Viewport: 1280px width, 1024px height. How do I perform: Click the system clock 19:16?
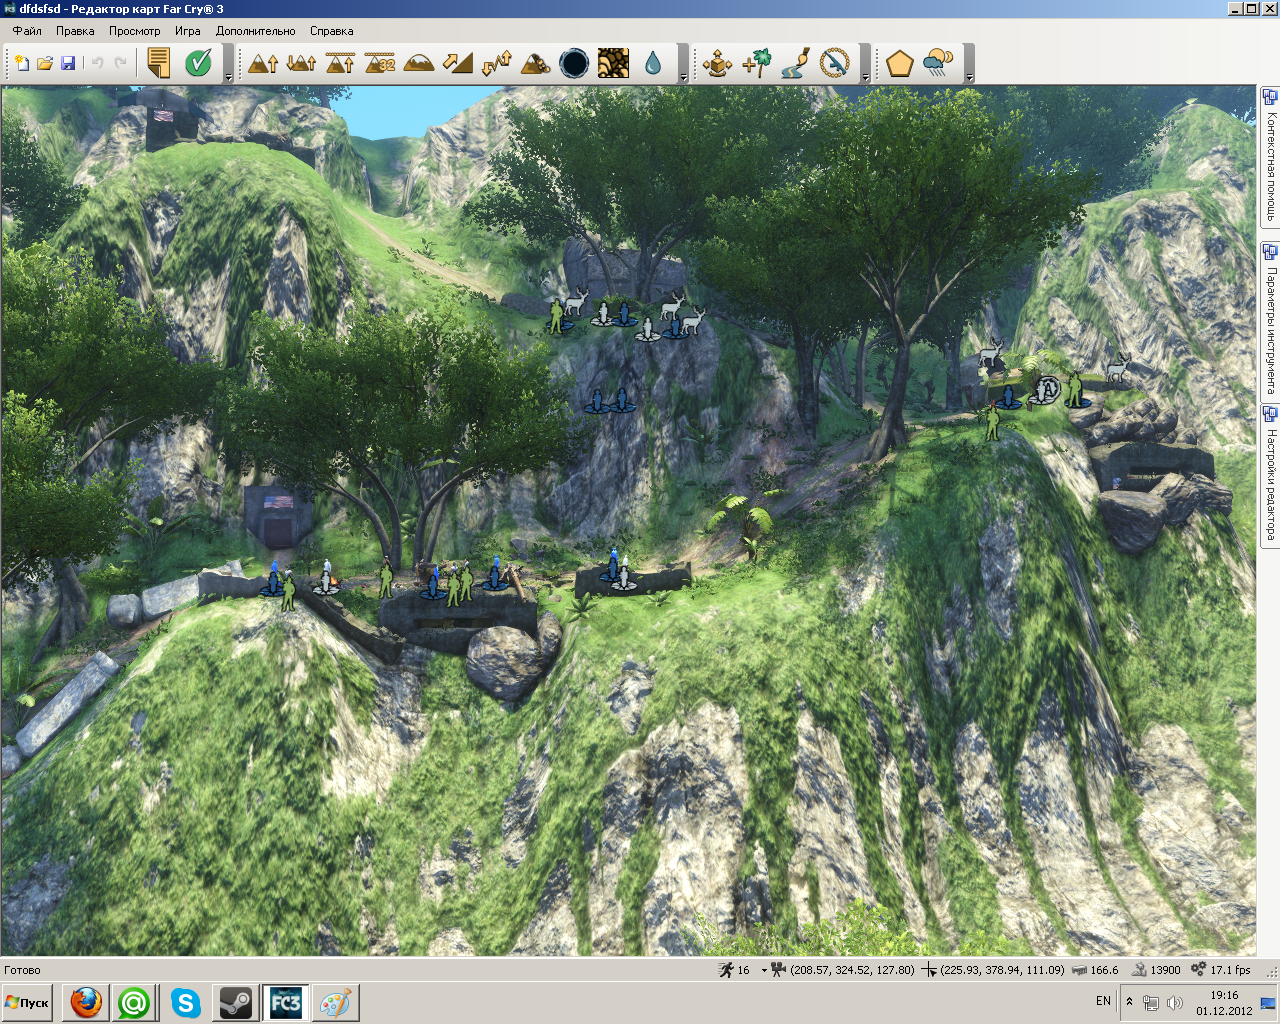tap(1224, 995)
